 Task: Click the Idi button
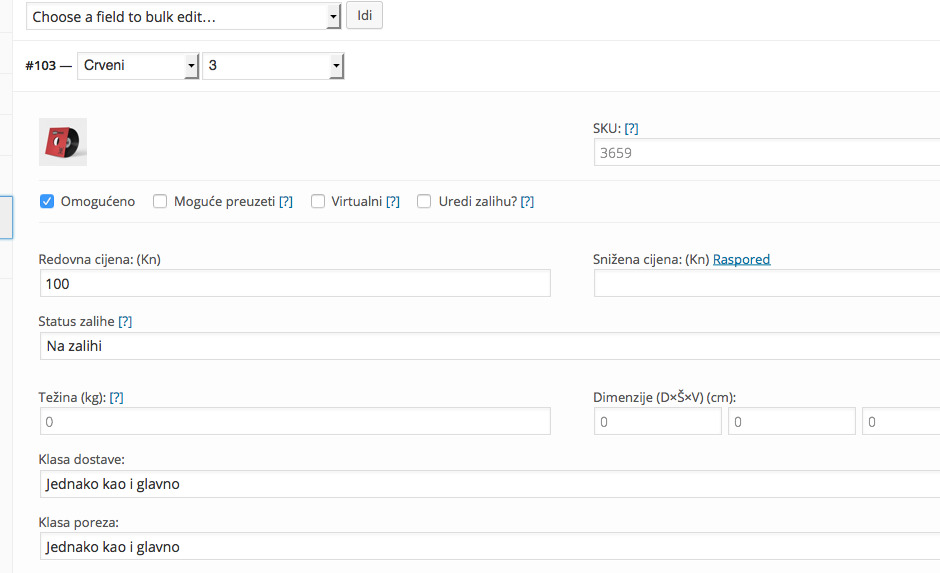coord(364,16)
